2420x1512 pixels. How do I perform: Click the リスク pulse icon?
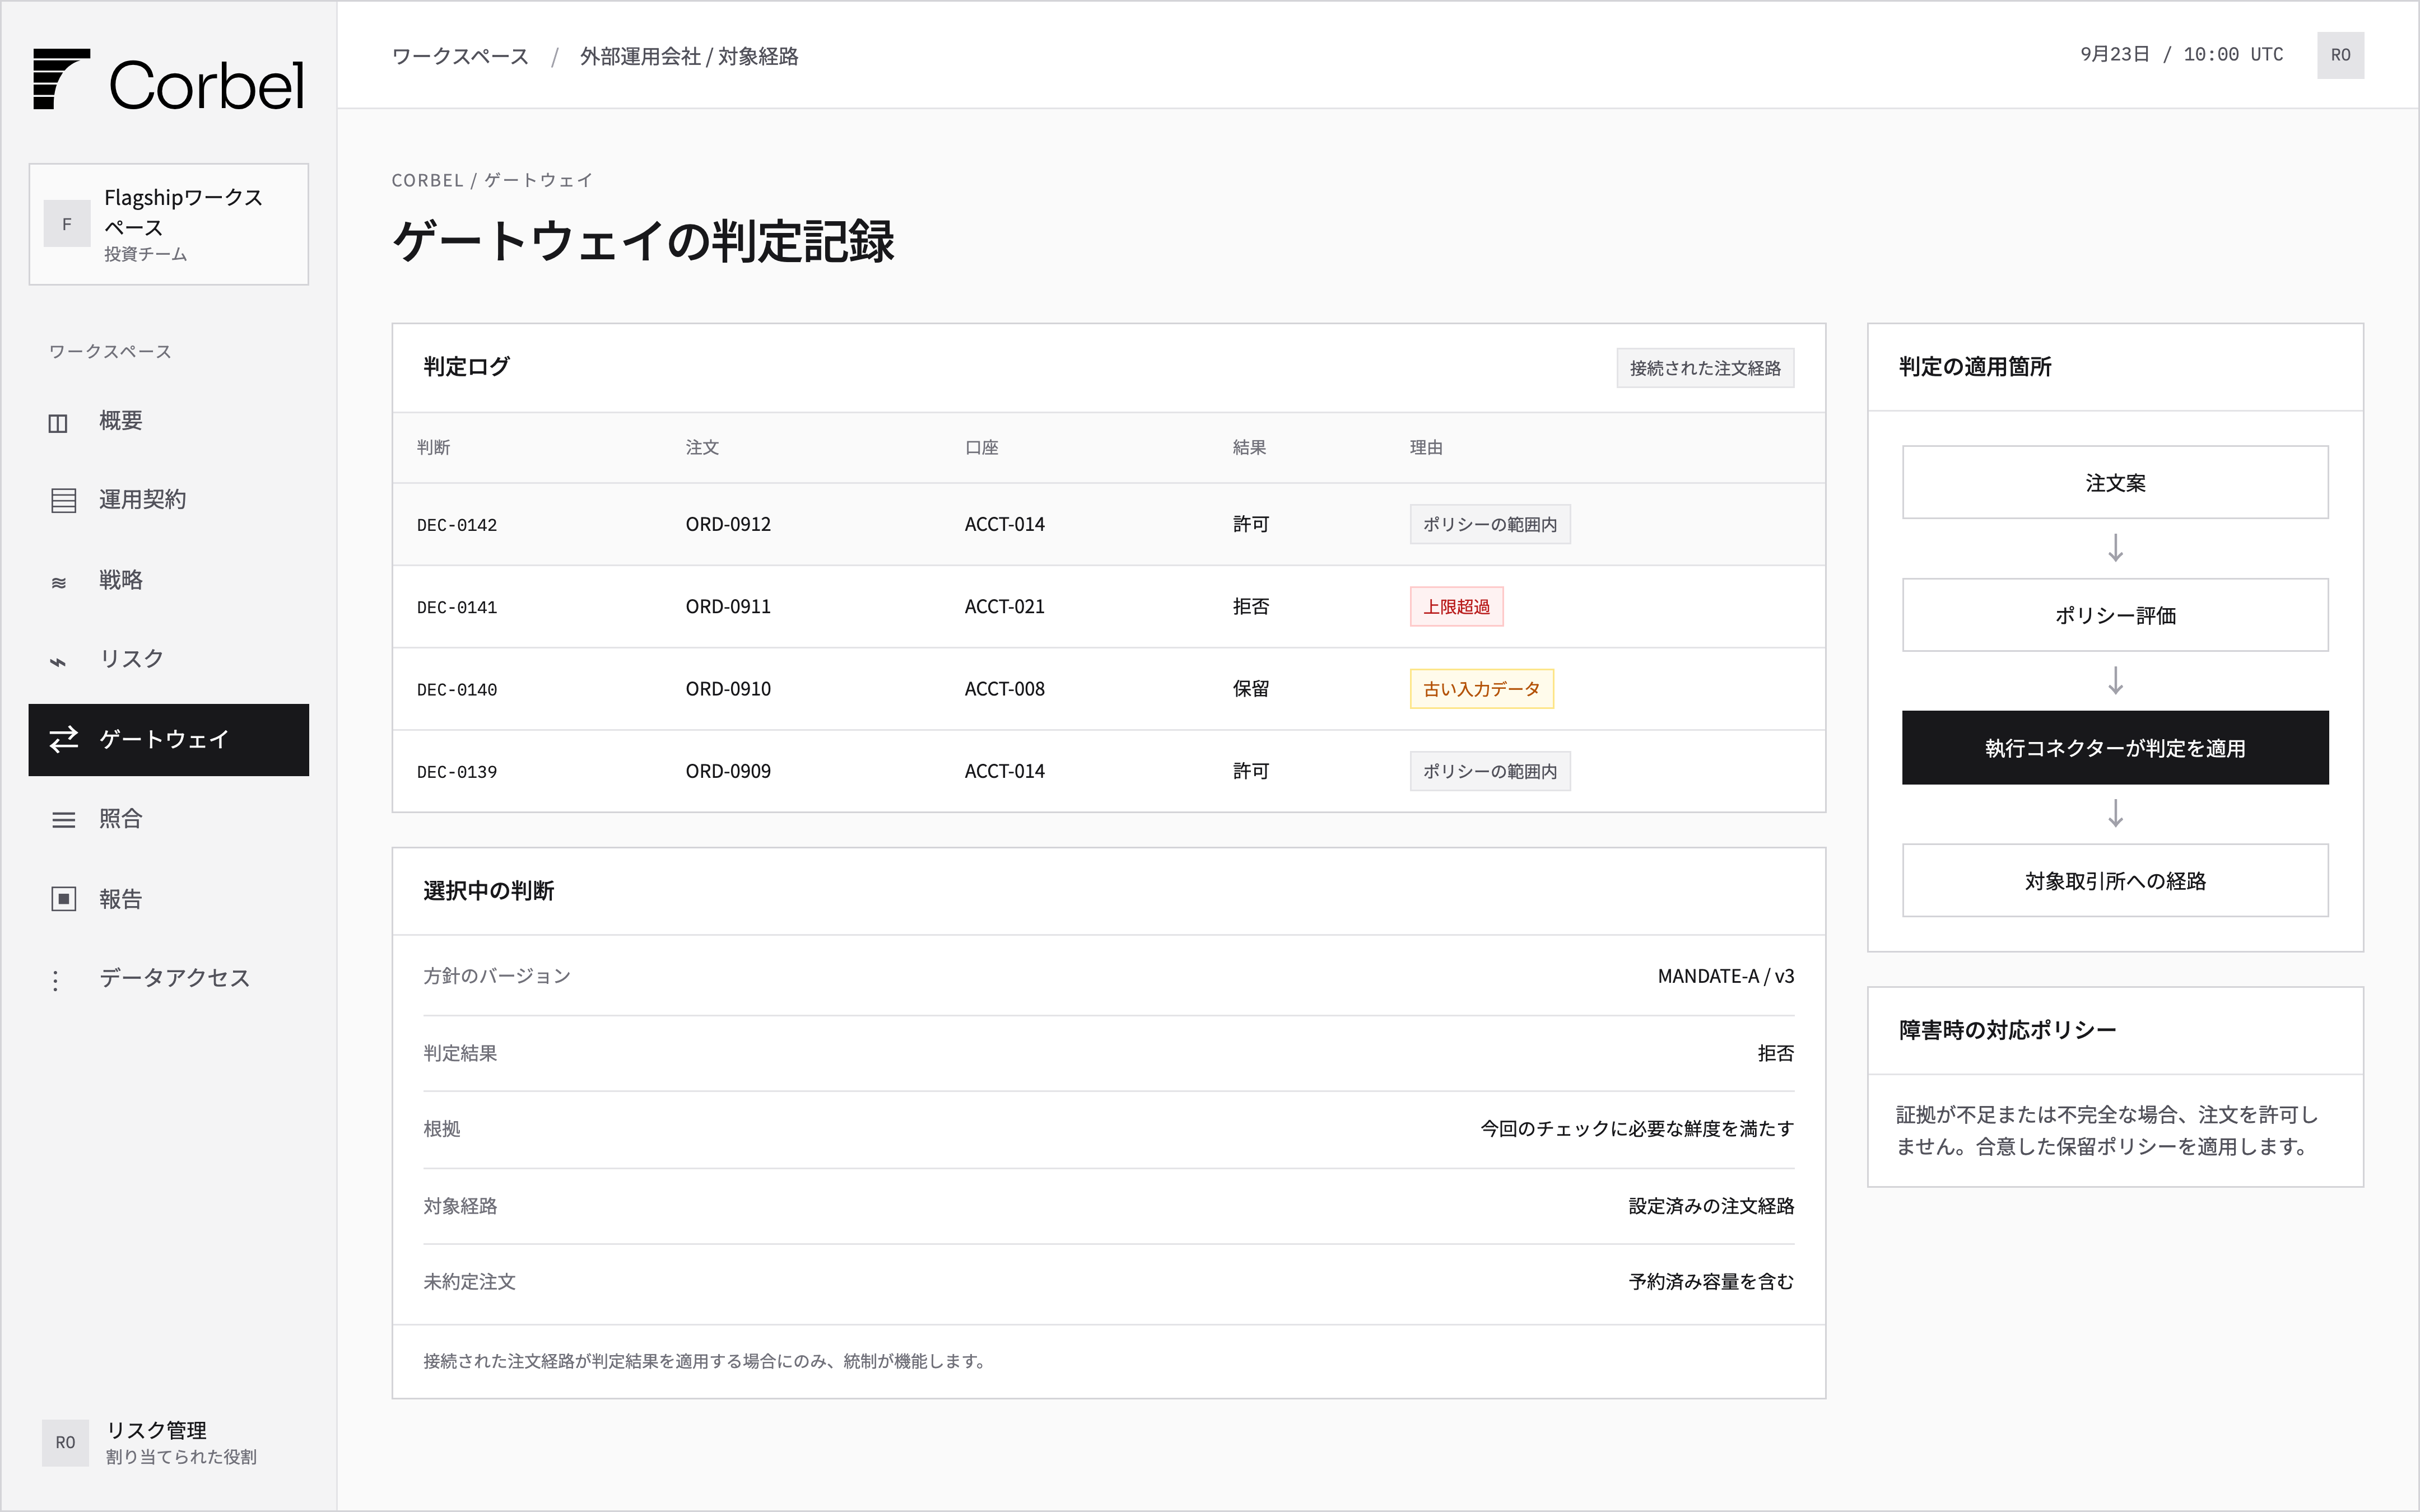(x=58, y=661)
